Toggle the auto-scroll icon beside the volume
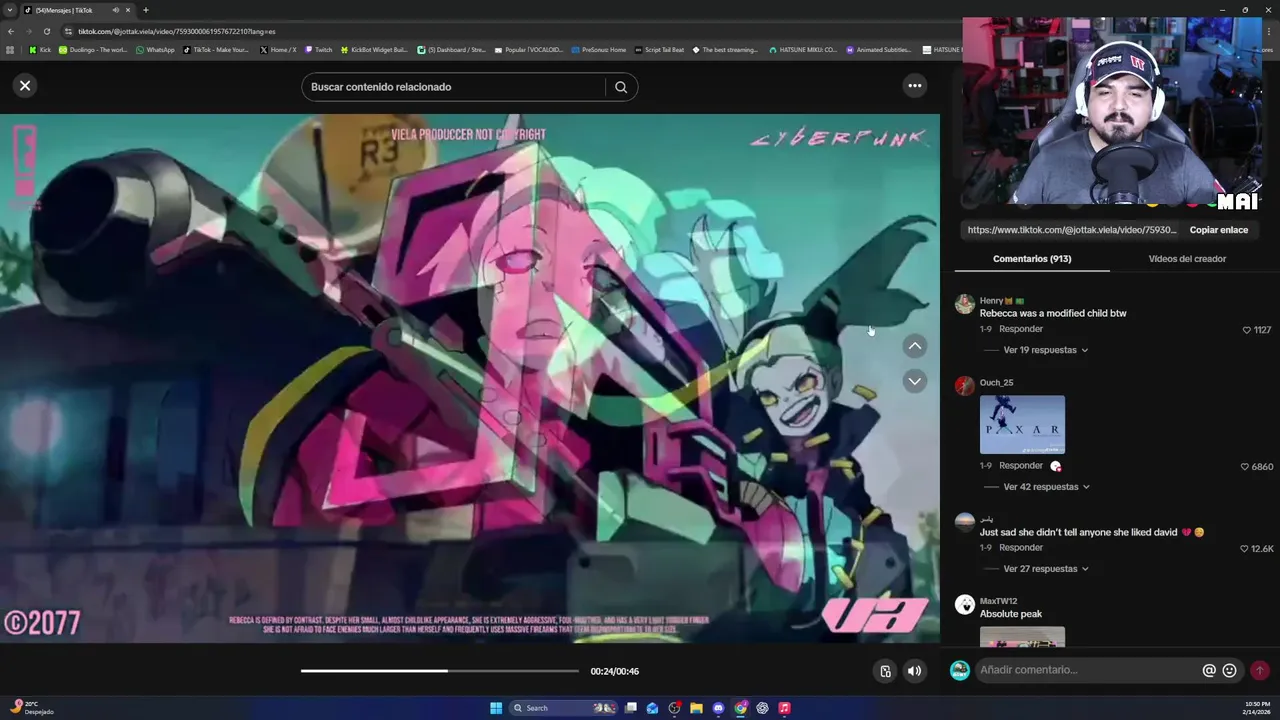Screen dimensions: 1280x720 (x=885, y=671)
